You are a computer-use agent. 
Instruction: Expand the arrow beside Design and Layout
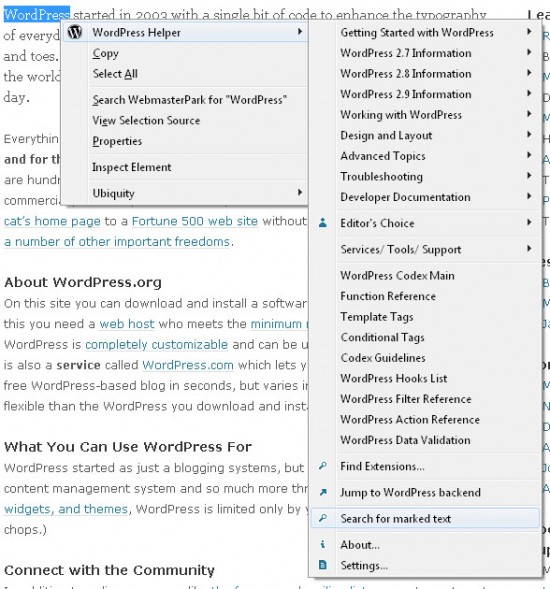tap(529, 134)
